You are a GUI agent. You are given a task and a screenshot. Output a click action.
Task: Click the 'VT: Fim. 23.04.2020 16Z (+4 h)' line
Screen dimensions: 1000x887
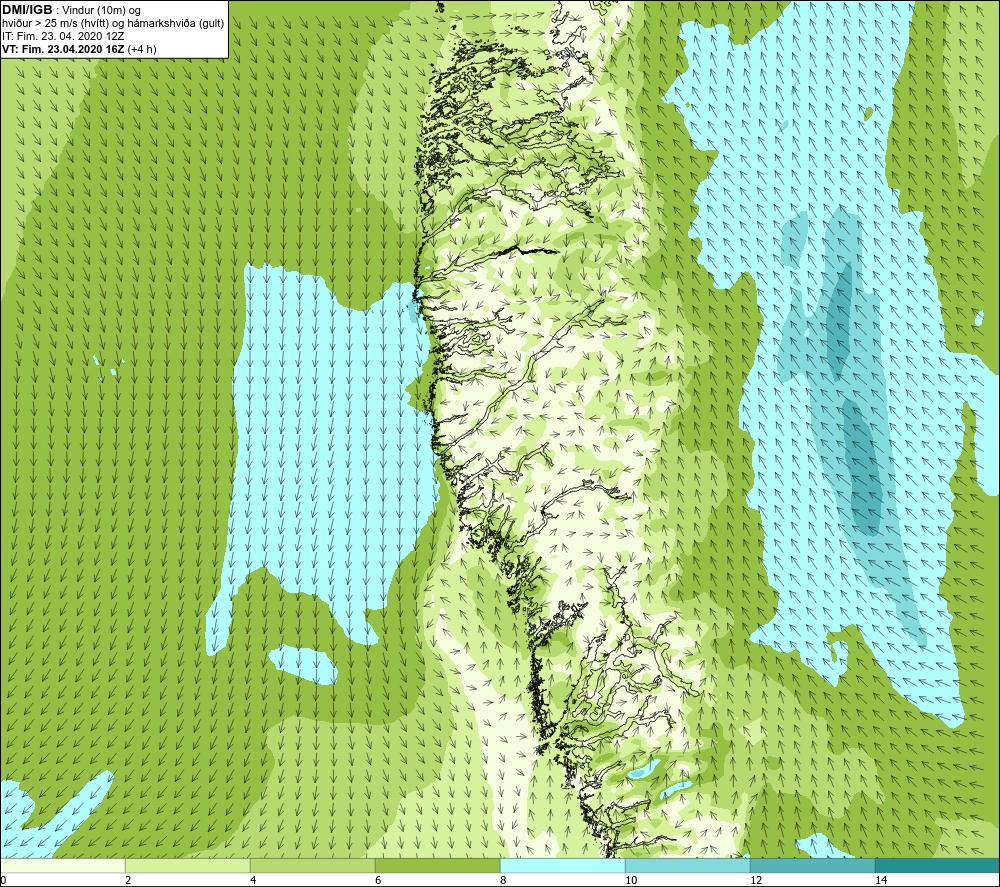pos(79,49)
